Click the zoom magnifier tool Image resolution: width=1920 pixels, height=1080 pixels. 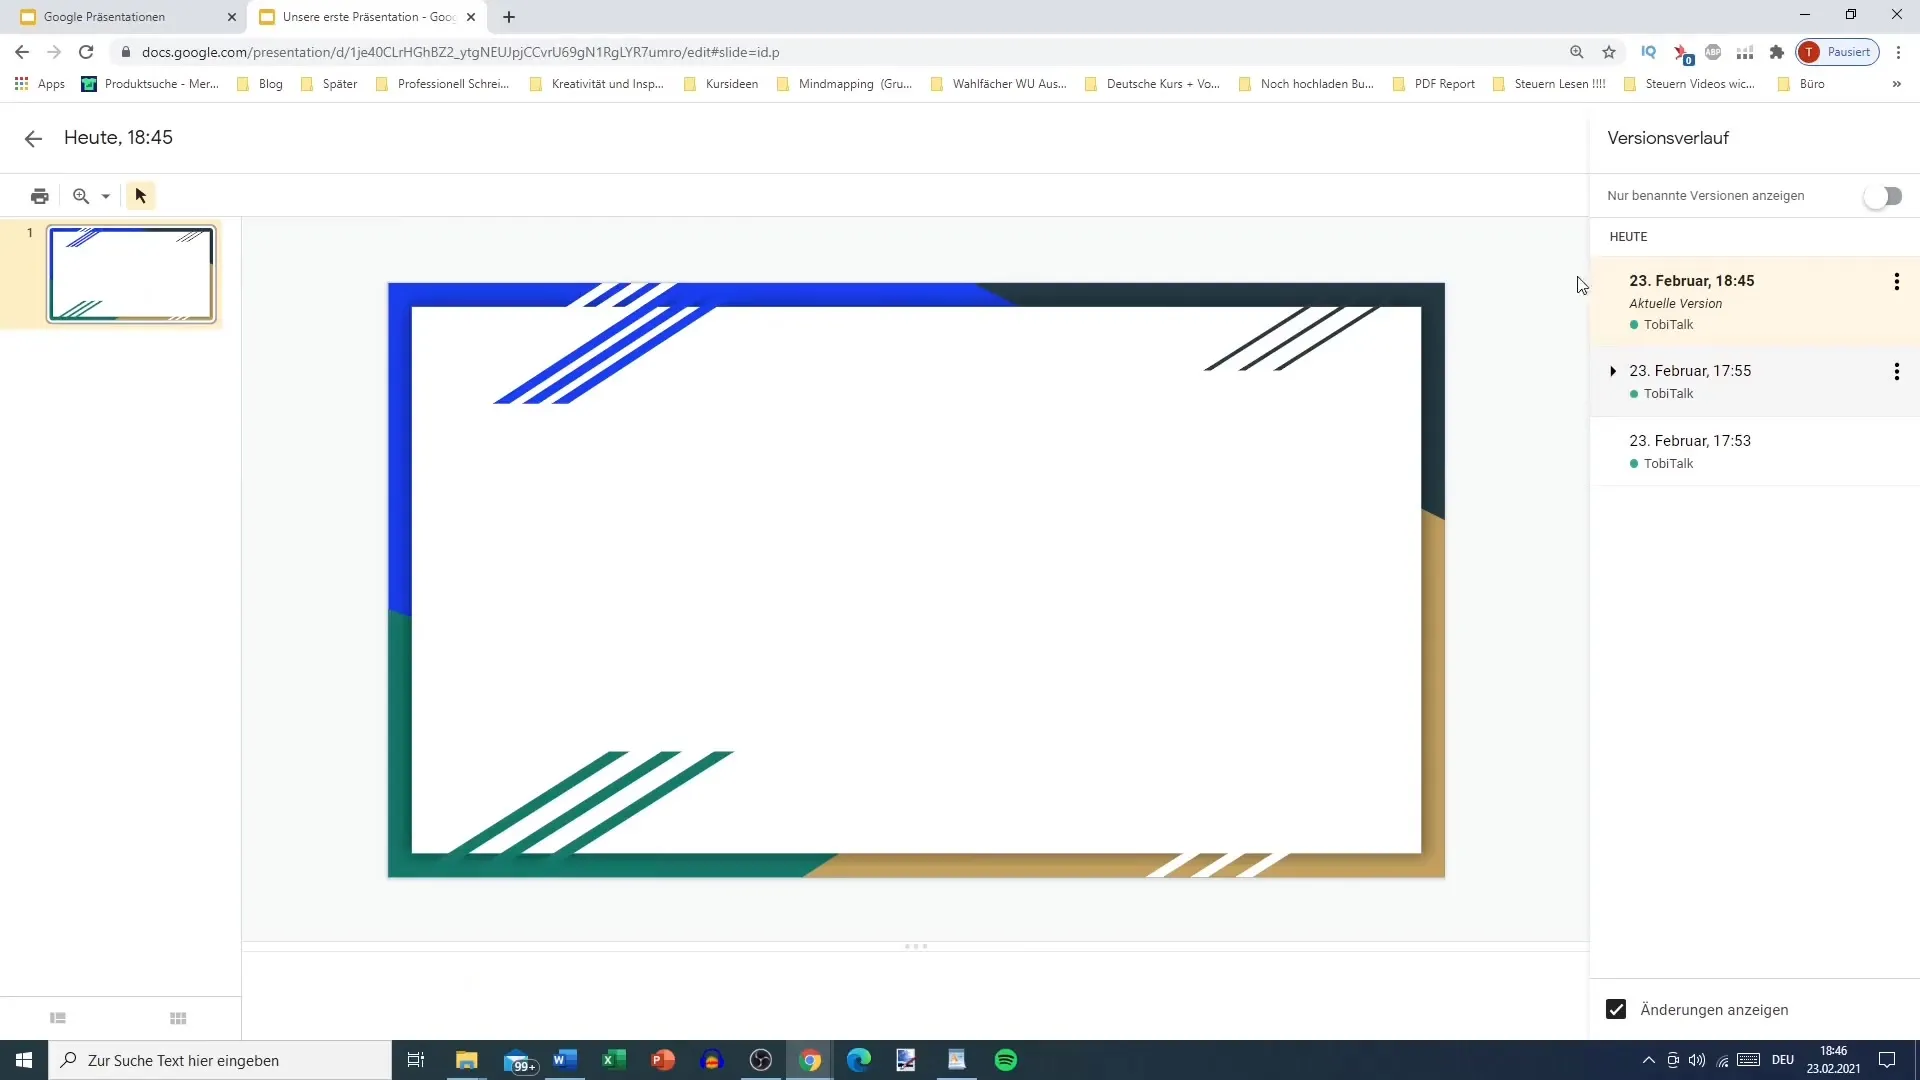(x=81, y=196)
